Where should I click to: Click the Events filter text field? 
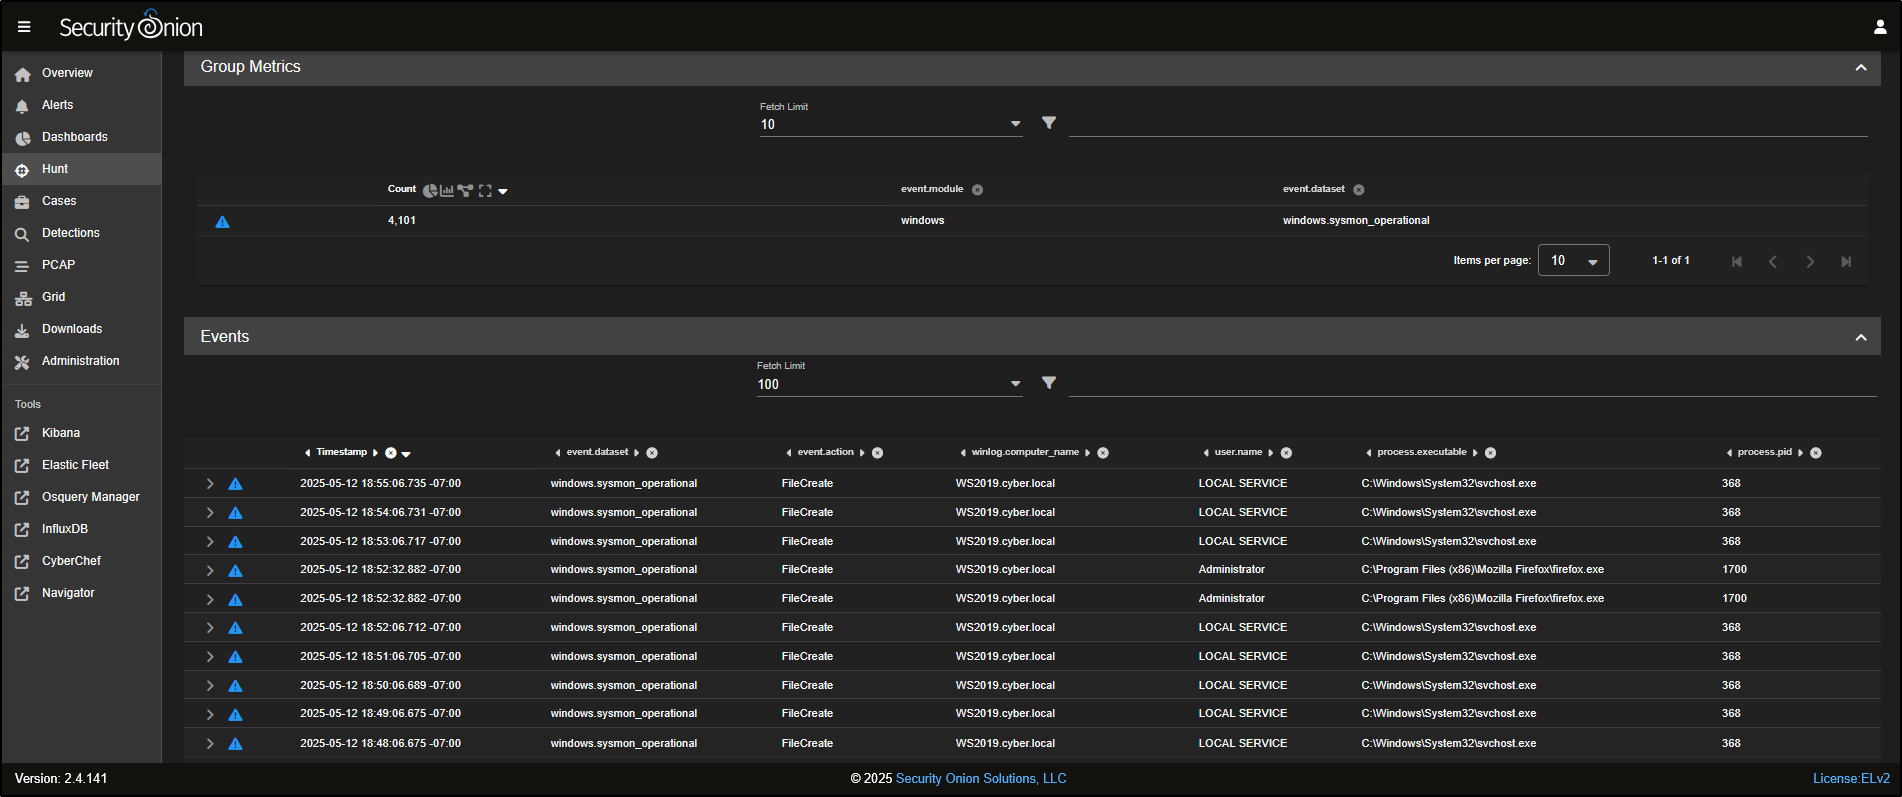[1470, 383]
